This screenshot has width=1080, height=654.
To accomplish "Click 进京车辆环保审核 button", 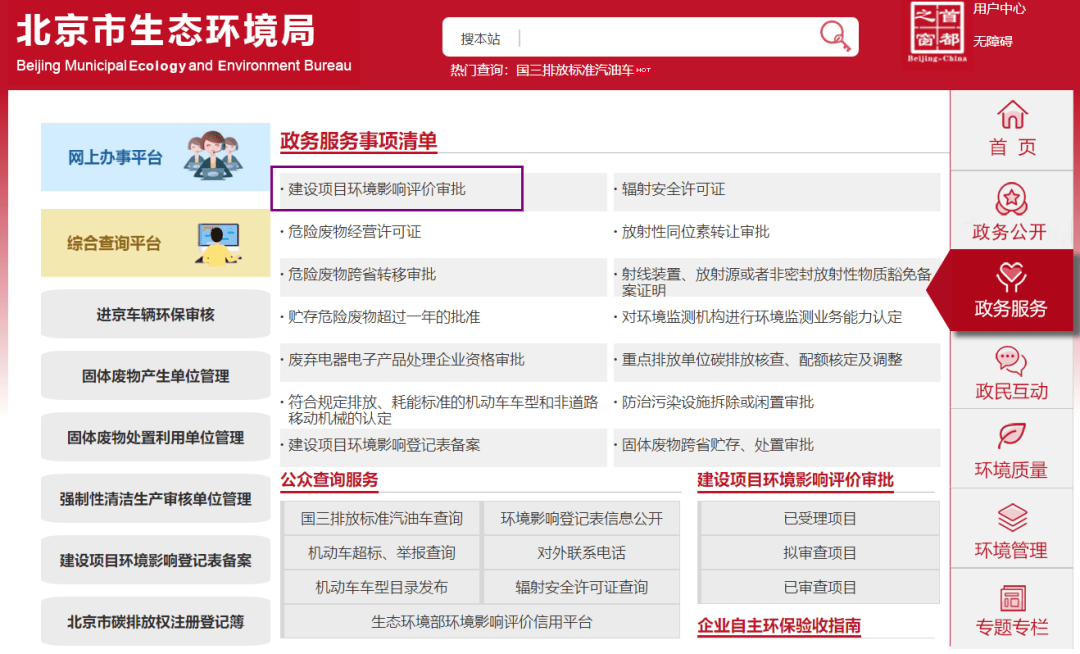I will tap(155, 315).
